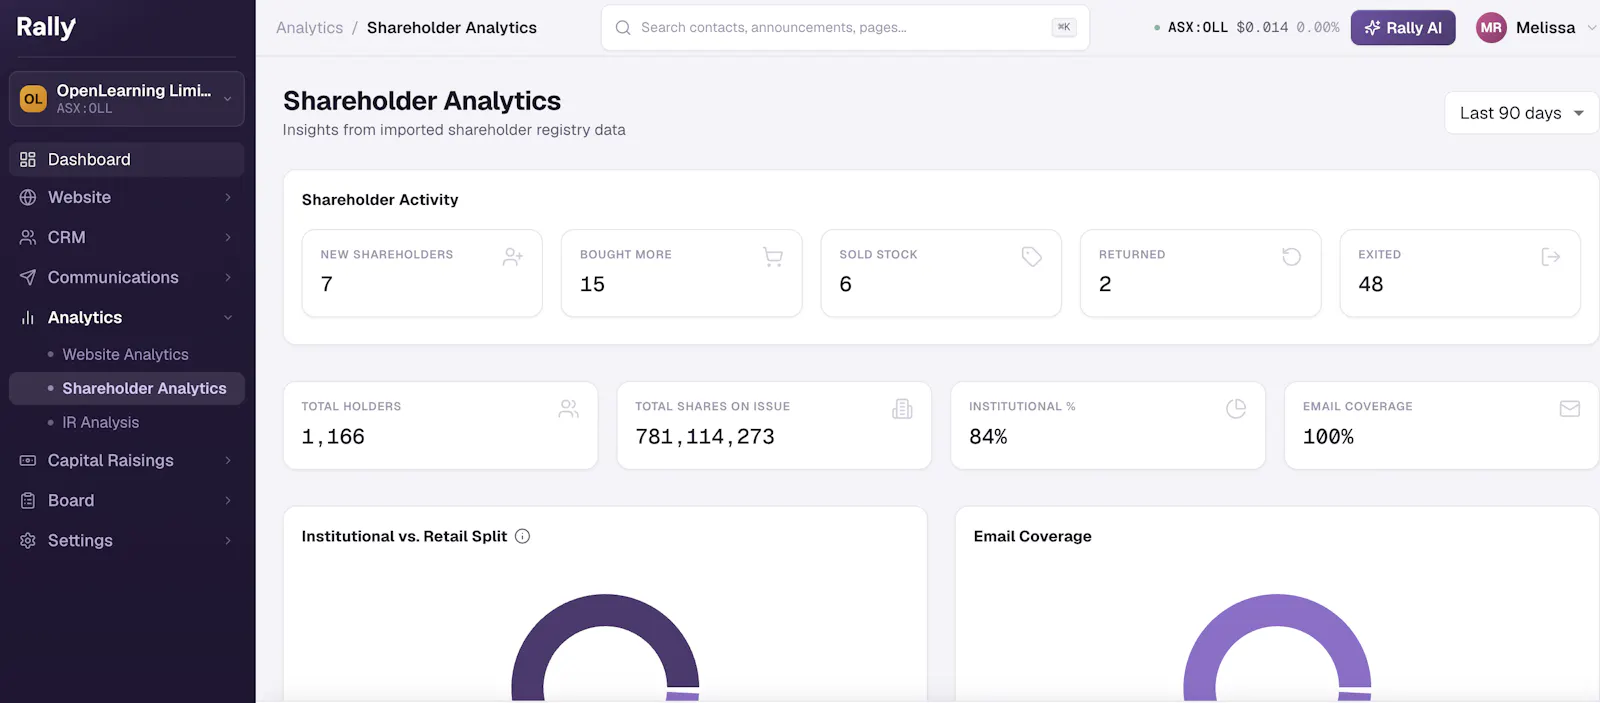Go to Dashboard in sidebar

tap(126, 159)
